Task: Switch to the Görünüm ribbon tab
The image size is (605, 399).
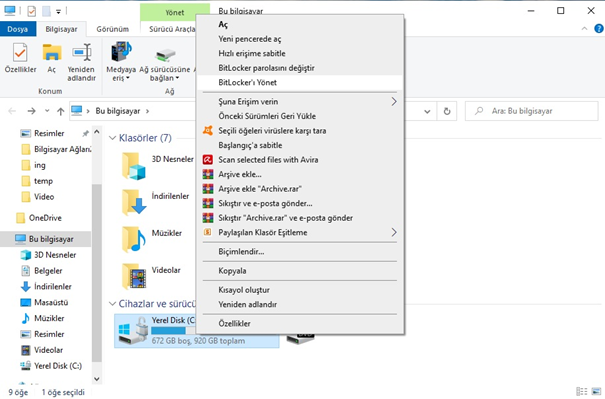Action: point(113,29)
